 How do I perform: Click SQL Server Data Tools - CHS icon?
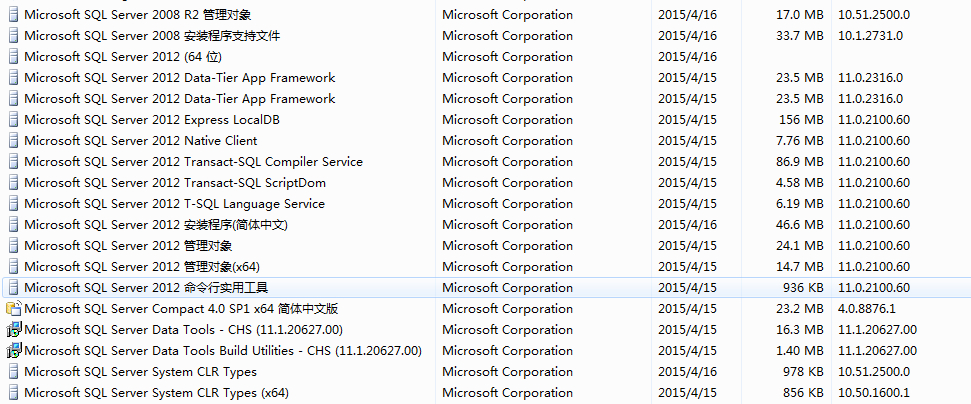13,329
